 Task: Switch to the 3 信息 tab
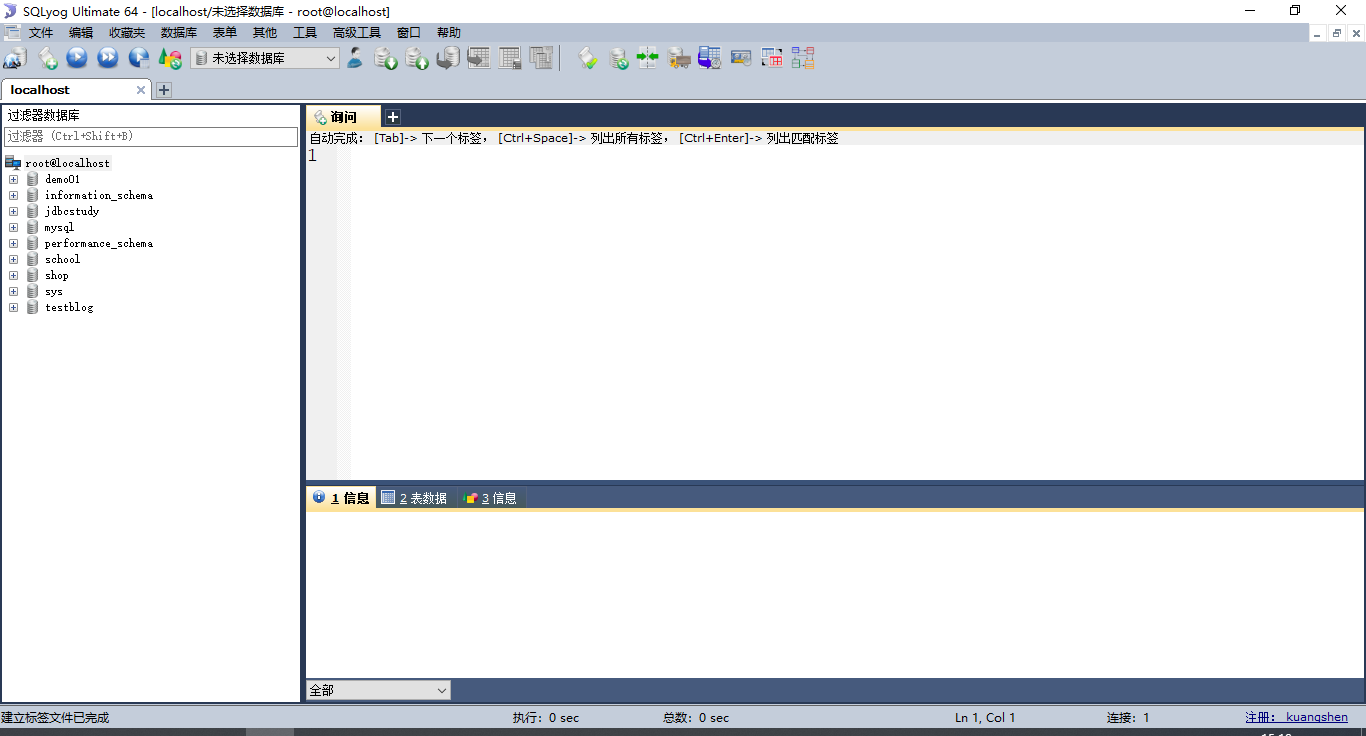(492, 498)
